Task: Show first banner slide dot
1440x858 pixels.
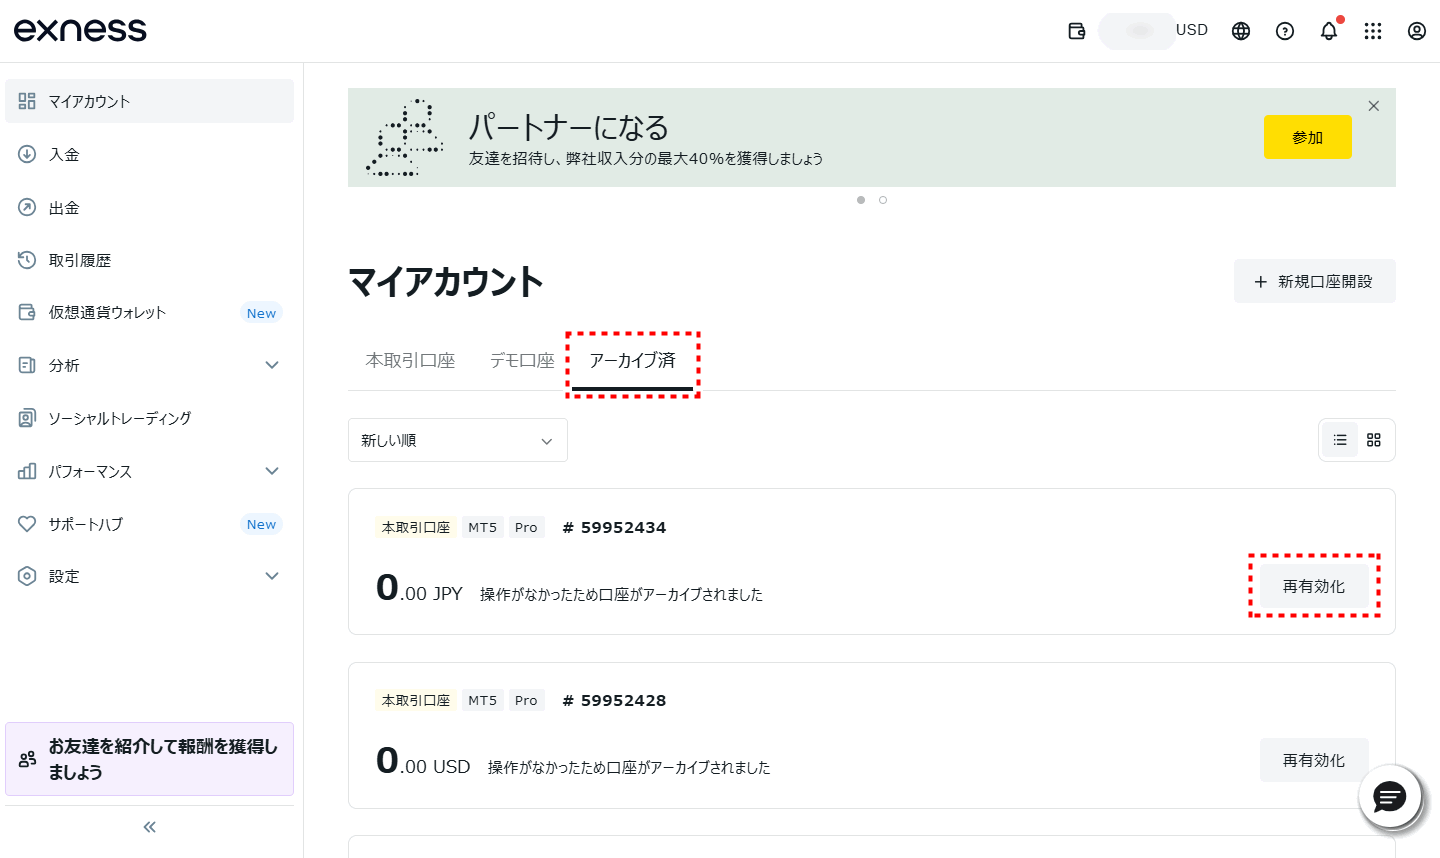Action: (861, 200)
